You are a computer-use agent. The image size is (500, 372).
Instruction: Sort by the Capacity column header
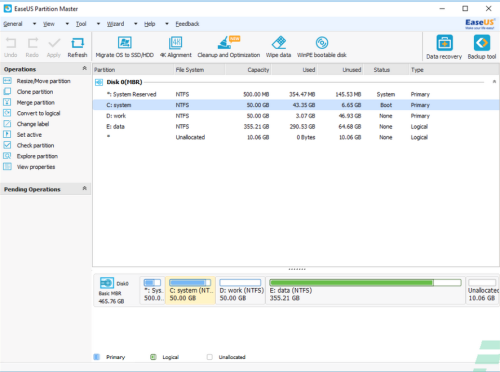pyautogui.click(x=248, y=70)
